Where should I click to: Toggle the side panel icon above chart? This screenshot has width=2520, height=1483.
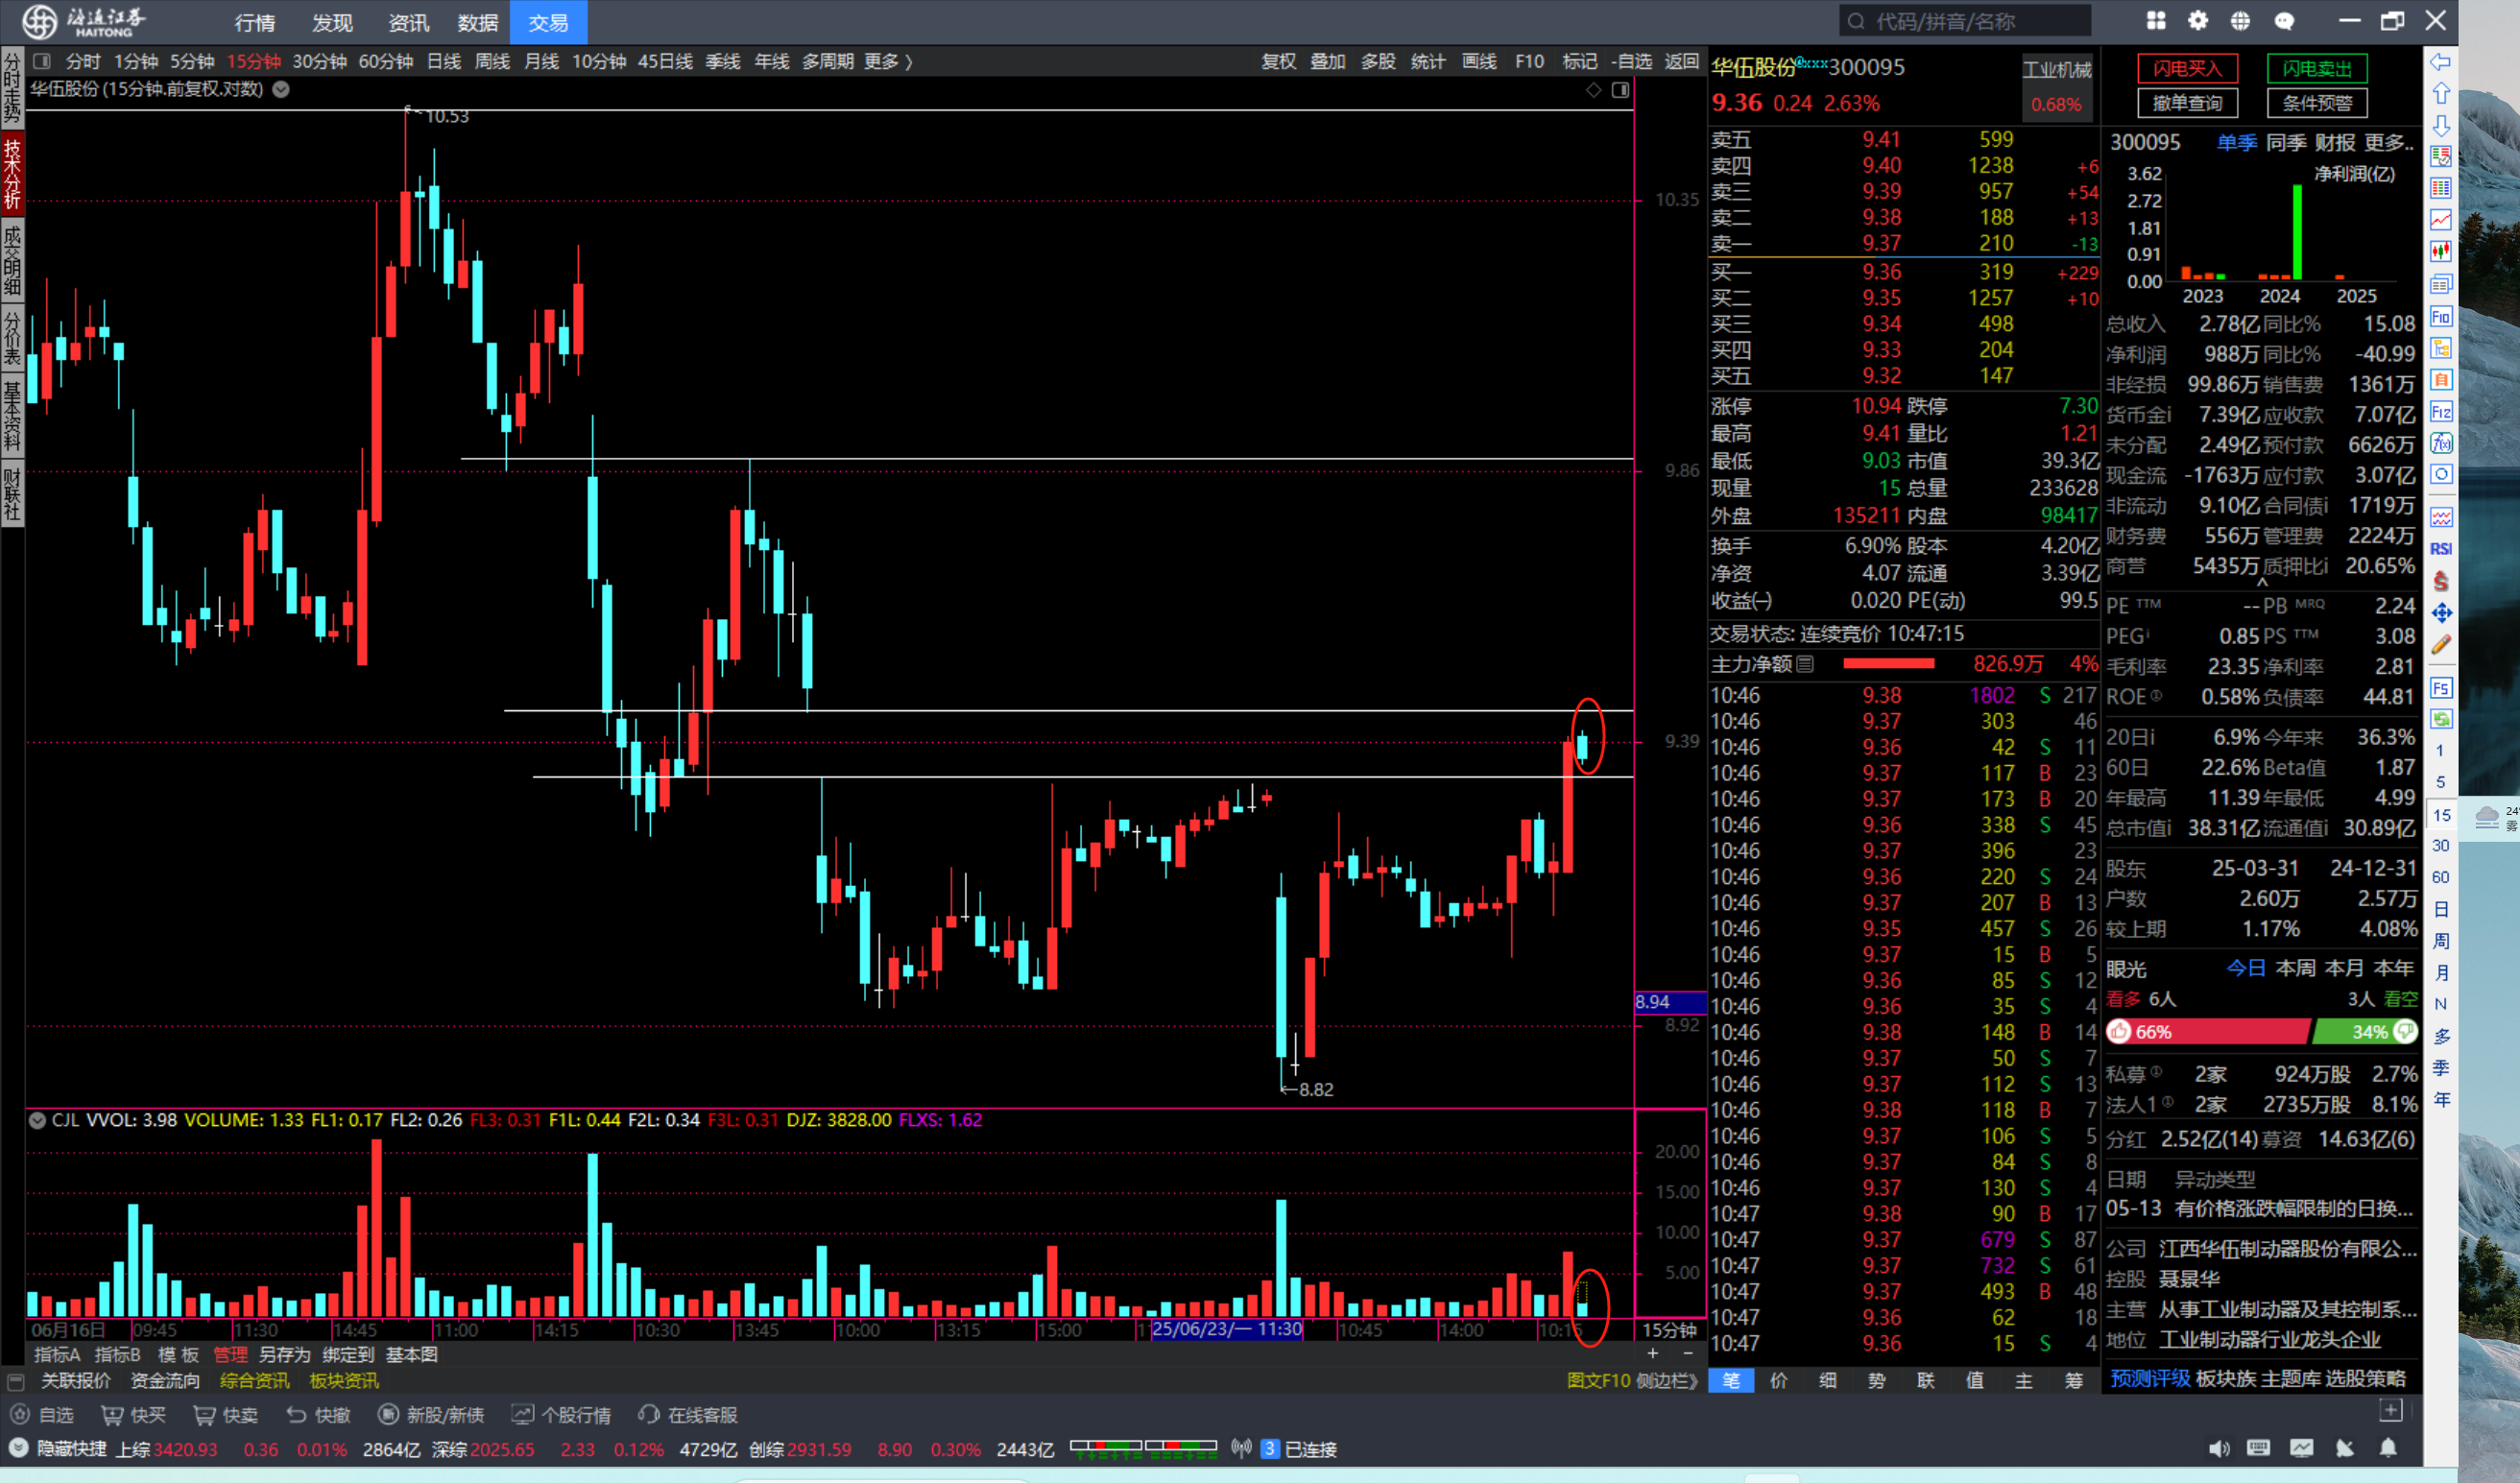[1620, 90]
